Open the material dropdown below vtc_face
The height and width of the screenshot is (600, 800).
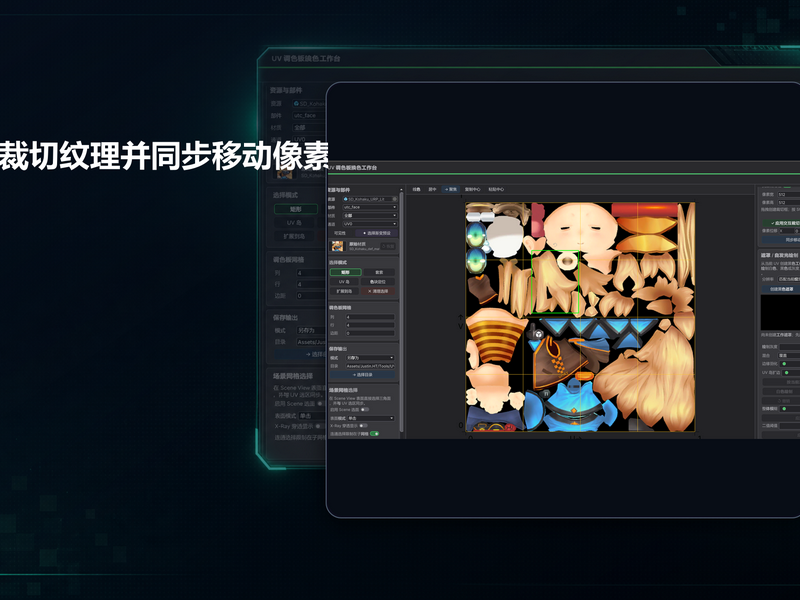point(370,215)
